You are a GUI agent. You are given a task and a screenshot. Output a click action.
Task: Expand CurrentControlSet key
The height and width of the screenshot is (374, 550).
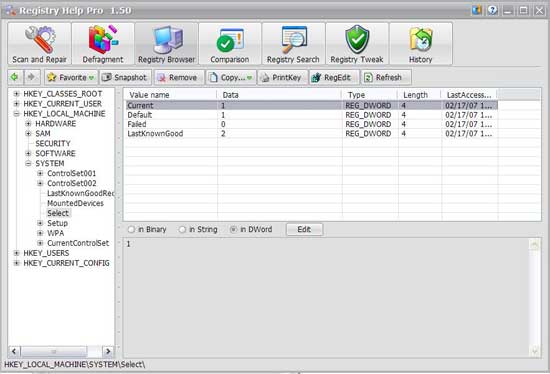pos(40,243)
